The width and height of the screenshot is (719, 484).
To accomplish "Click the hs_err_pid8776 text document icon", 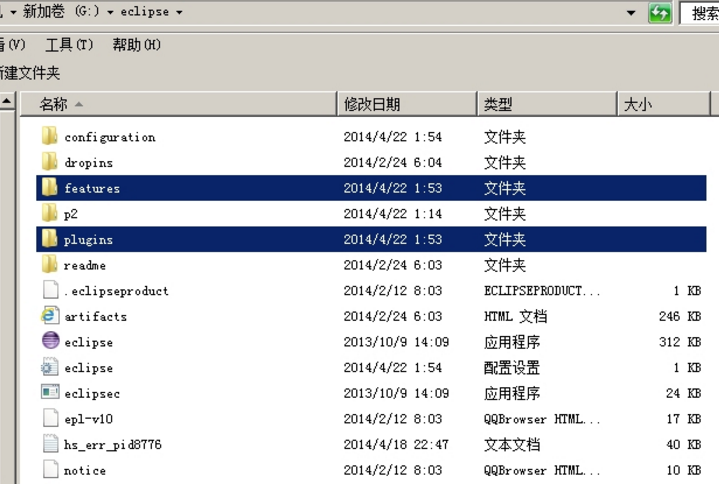I will tap(50, 444).
